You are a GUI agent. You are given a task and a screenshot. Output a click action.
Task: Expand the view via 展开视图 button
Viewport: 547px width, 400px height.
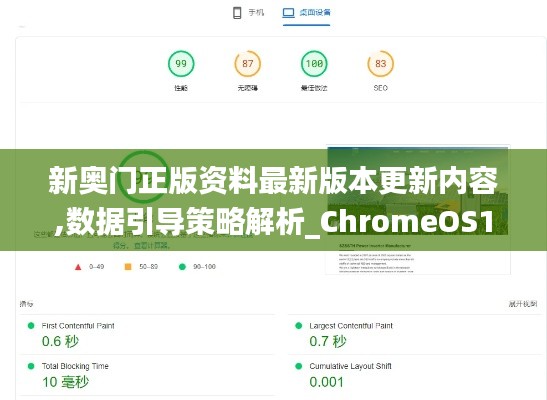523,304
